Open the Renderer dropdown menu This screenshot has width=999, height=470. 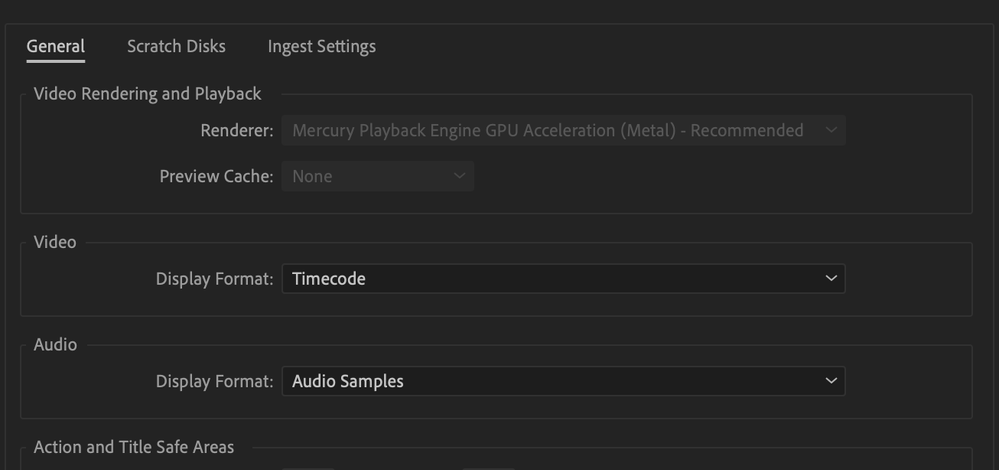562,130
